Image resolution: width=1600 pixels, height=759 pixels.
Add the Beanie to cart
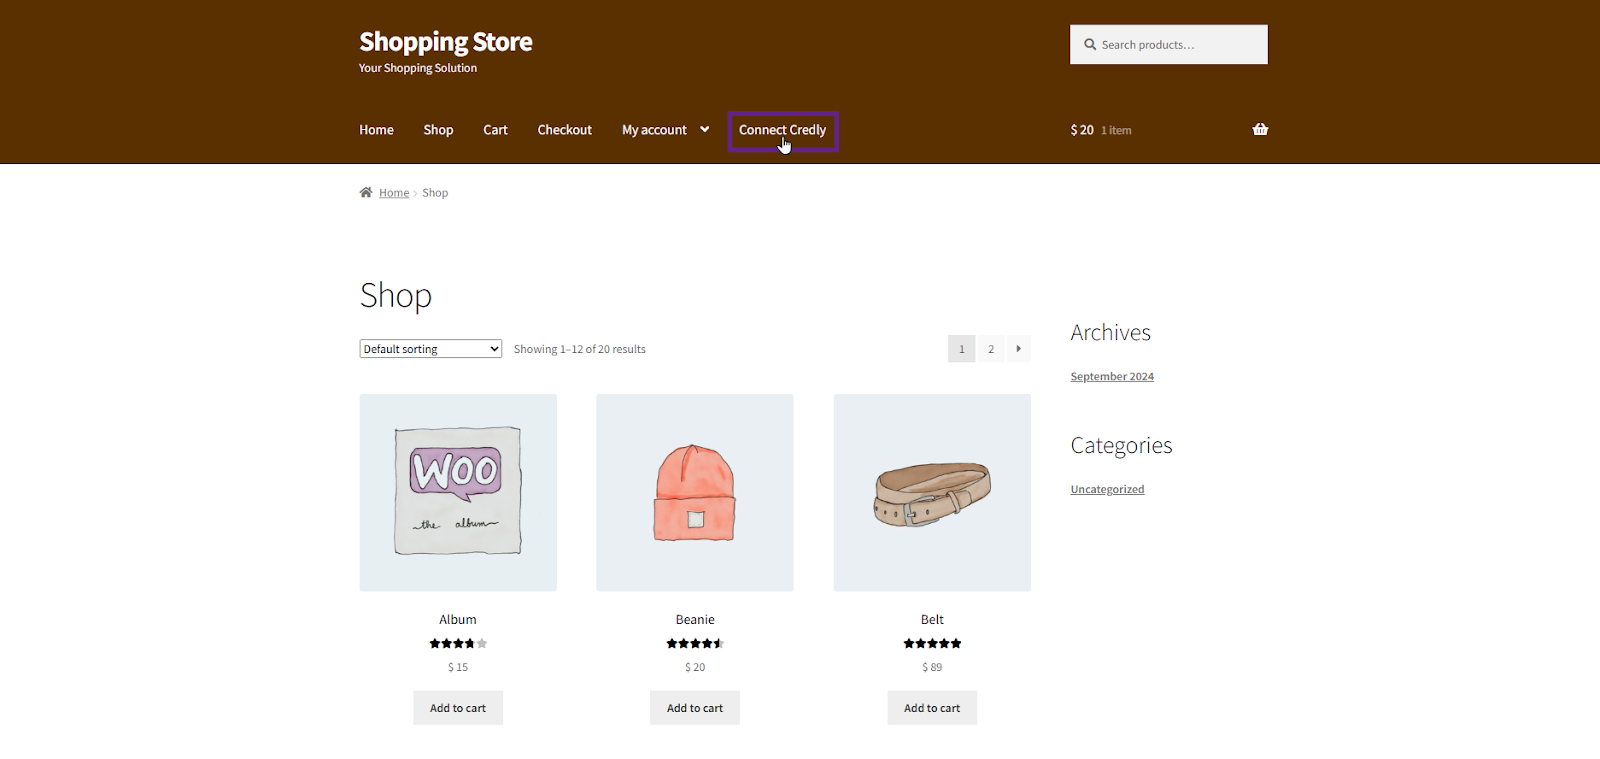click(x=695, y=708)
